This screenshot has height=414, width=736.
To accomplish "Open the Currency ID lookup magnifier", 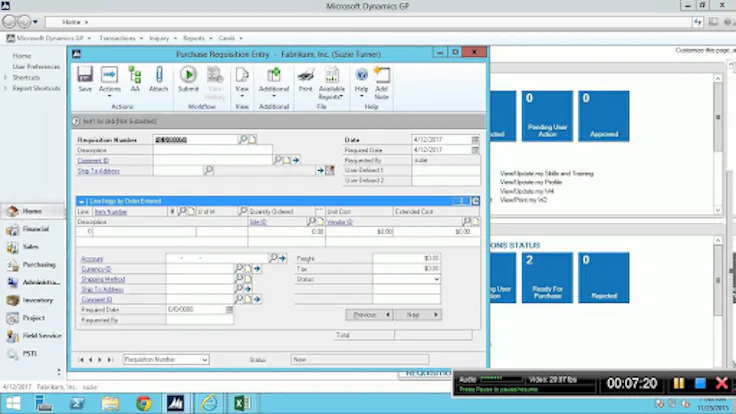I will coord(239,268).
